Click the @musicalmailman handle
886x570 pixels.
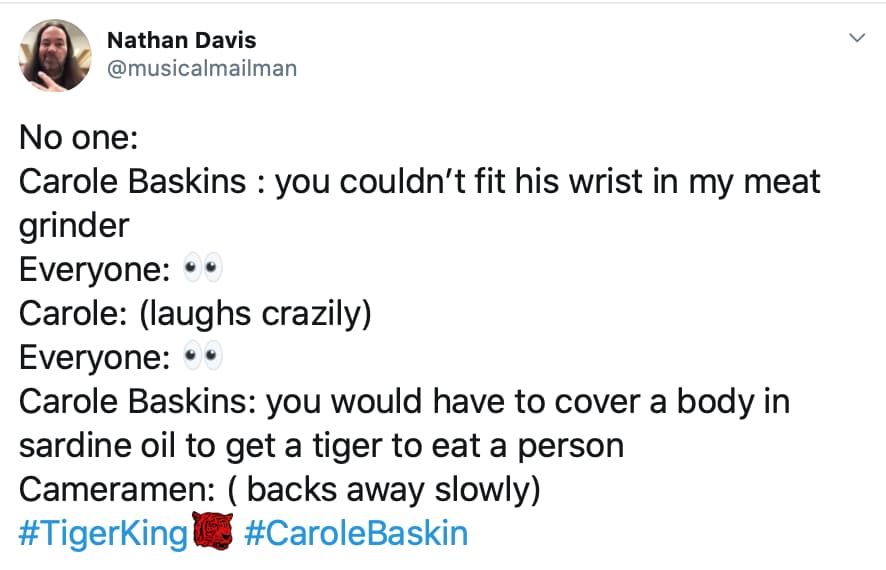[201, 69]
